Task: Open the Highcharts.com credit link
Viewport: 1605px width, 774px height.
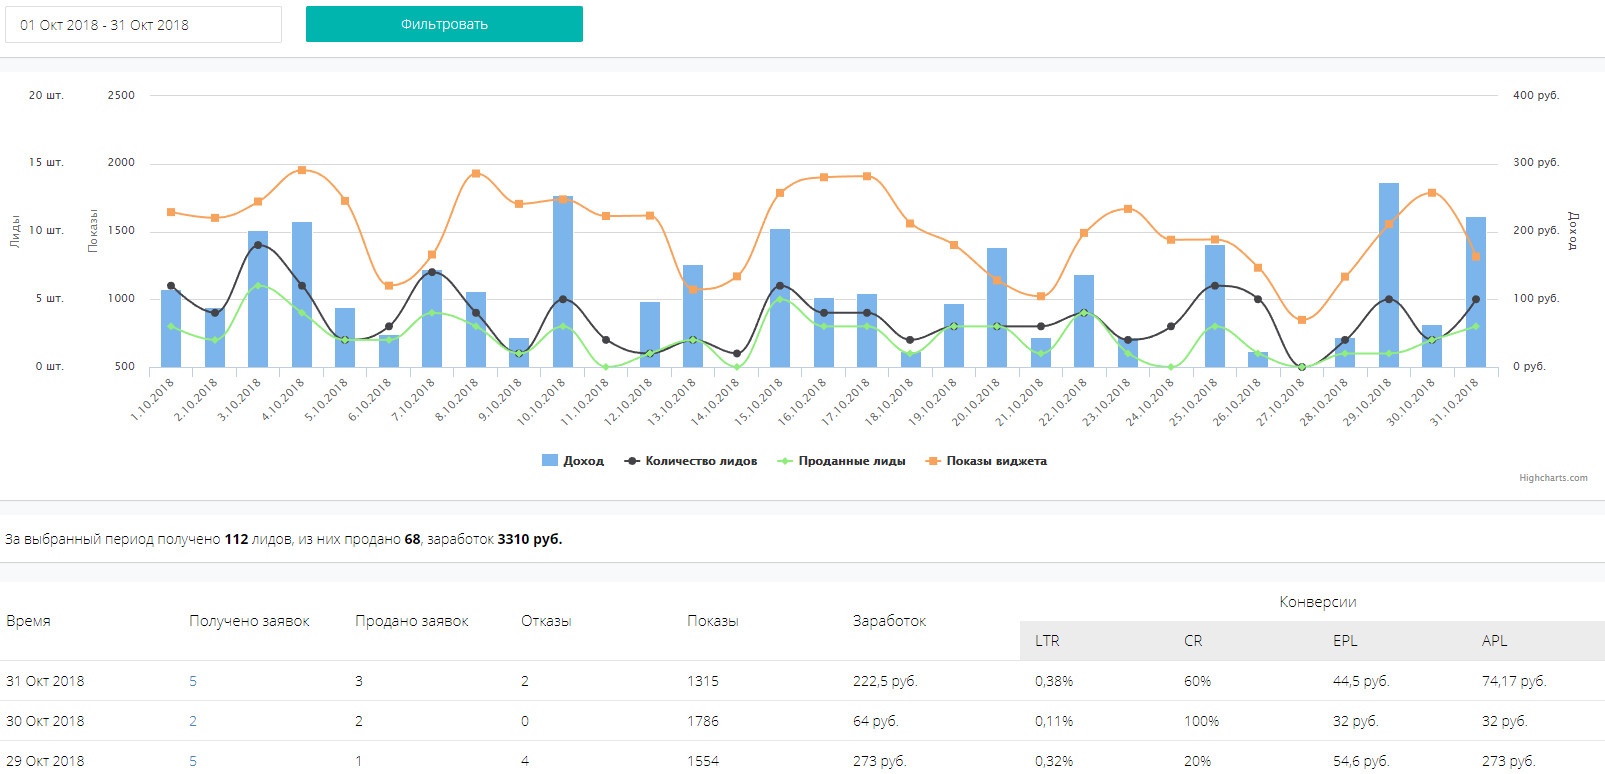Action: click(1553, 478)
